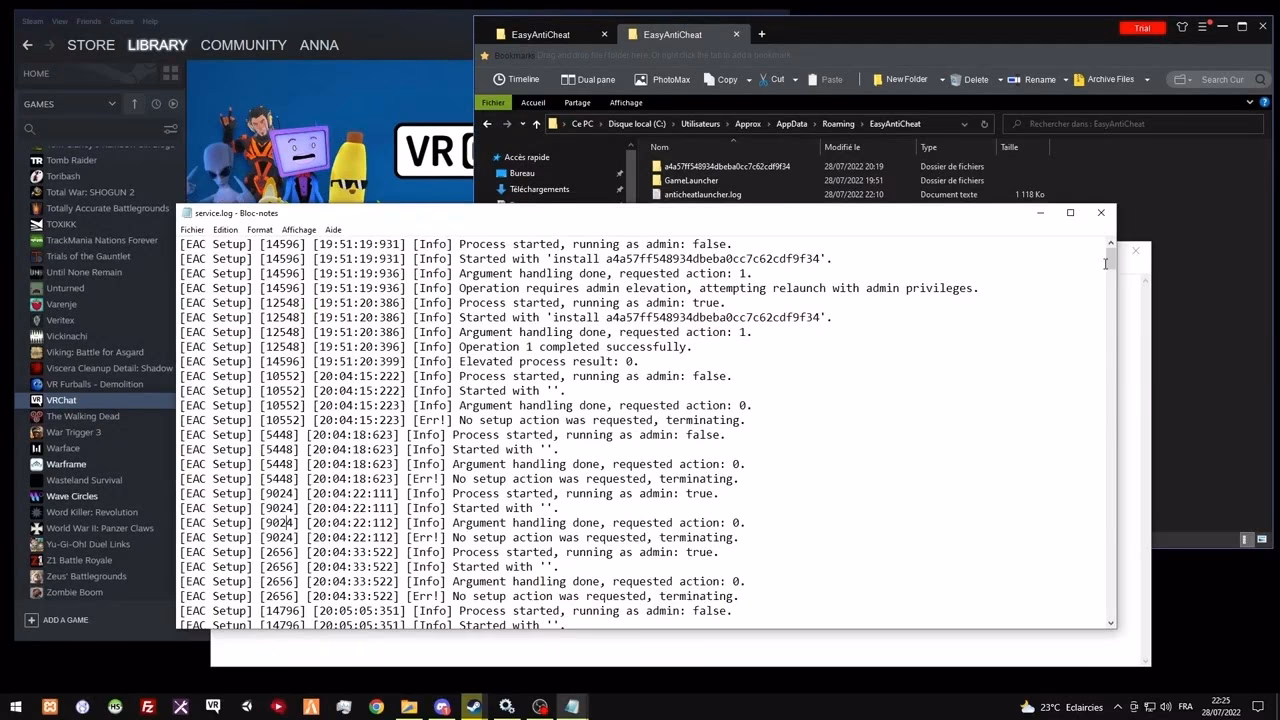The width and height of the screenshot is (1280, 720).
Task: Open FileZilla from the taskbar
Action: (x=147, y=706)
